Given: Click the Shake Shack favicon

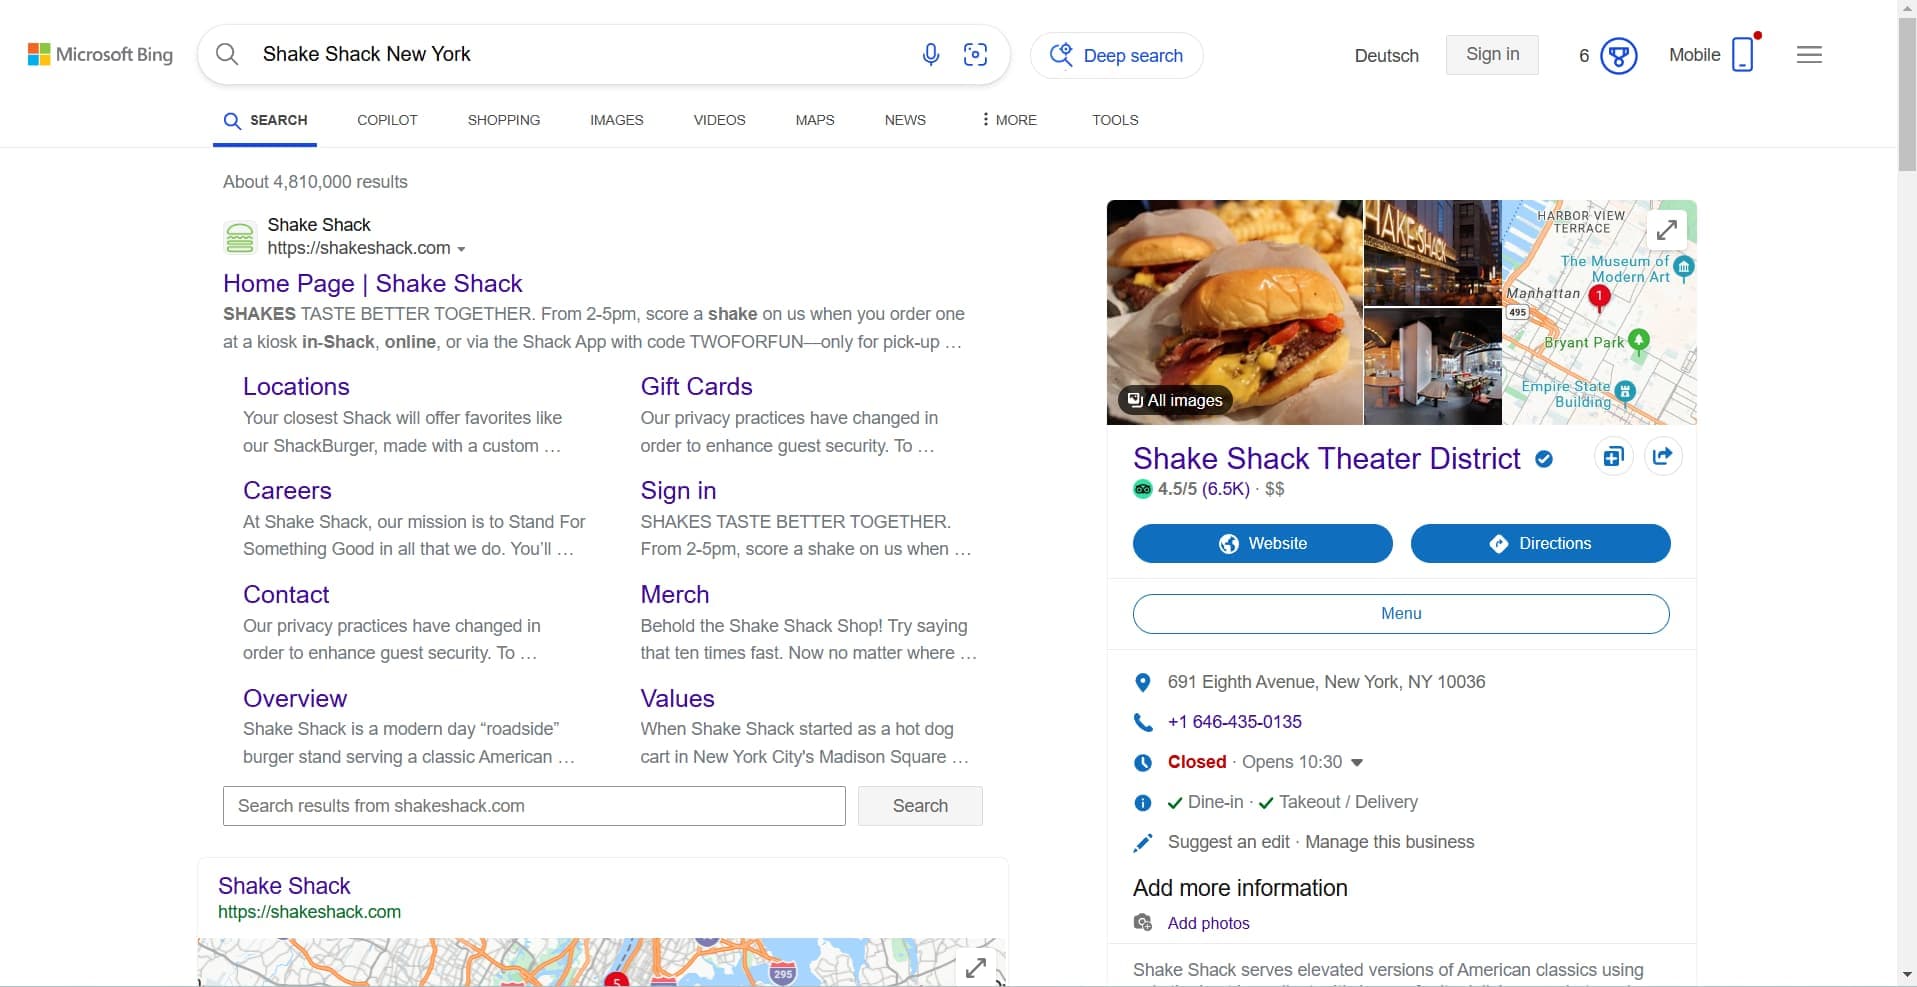Looking at the screenshot, I should (240, 237).
